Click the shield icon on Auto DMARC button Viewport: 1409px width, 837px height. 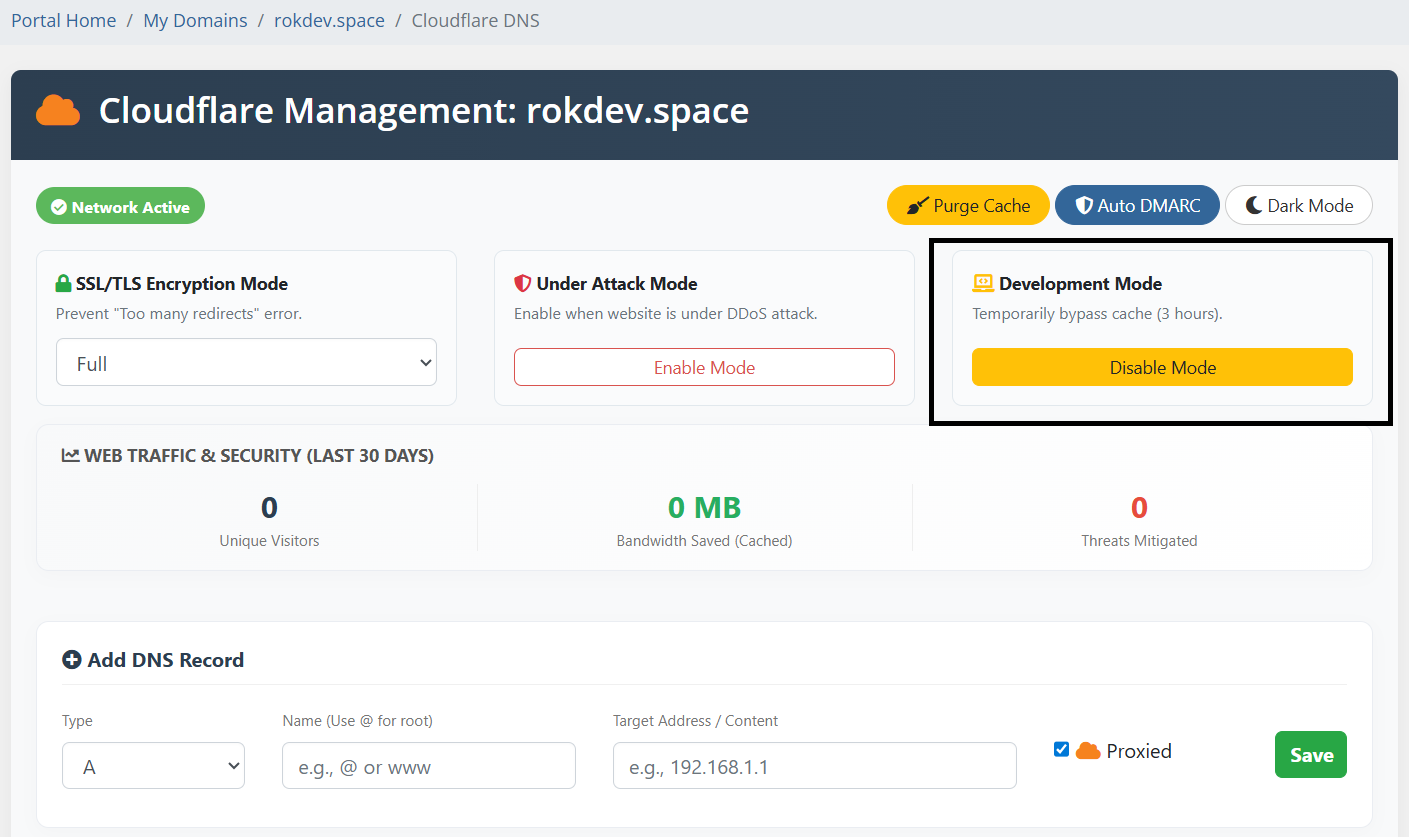[1085, 204]
